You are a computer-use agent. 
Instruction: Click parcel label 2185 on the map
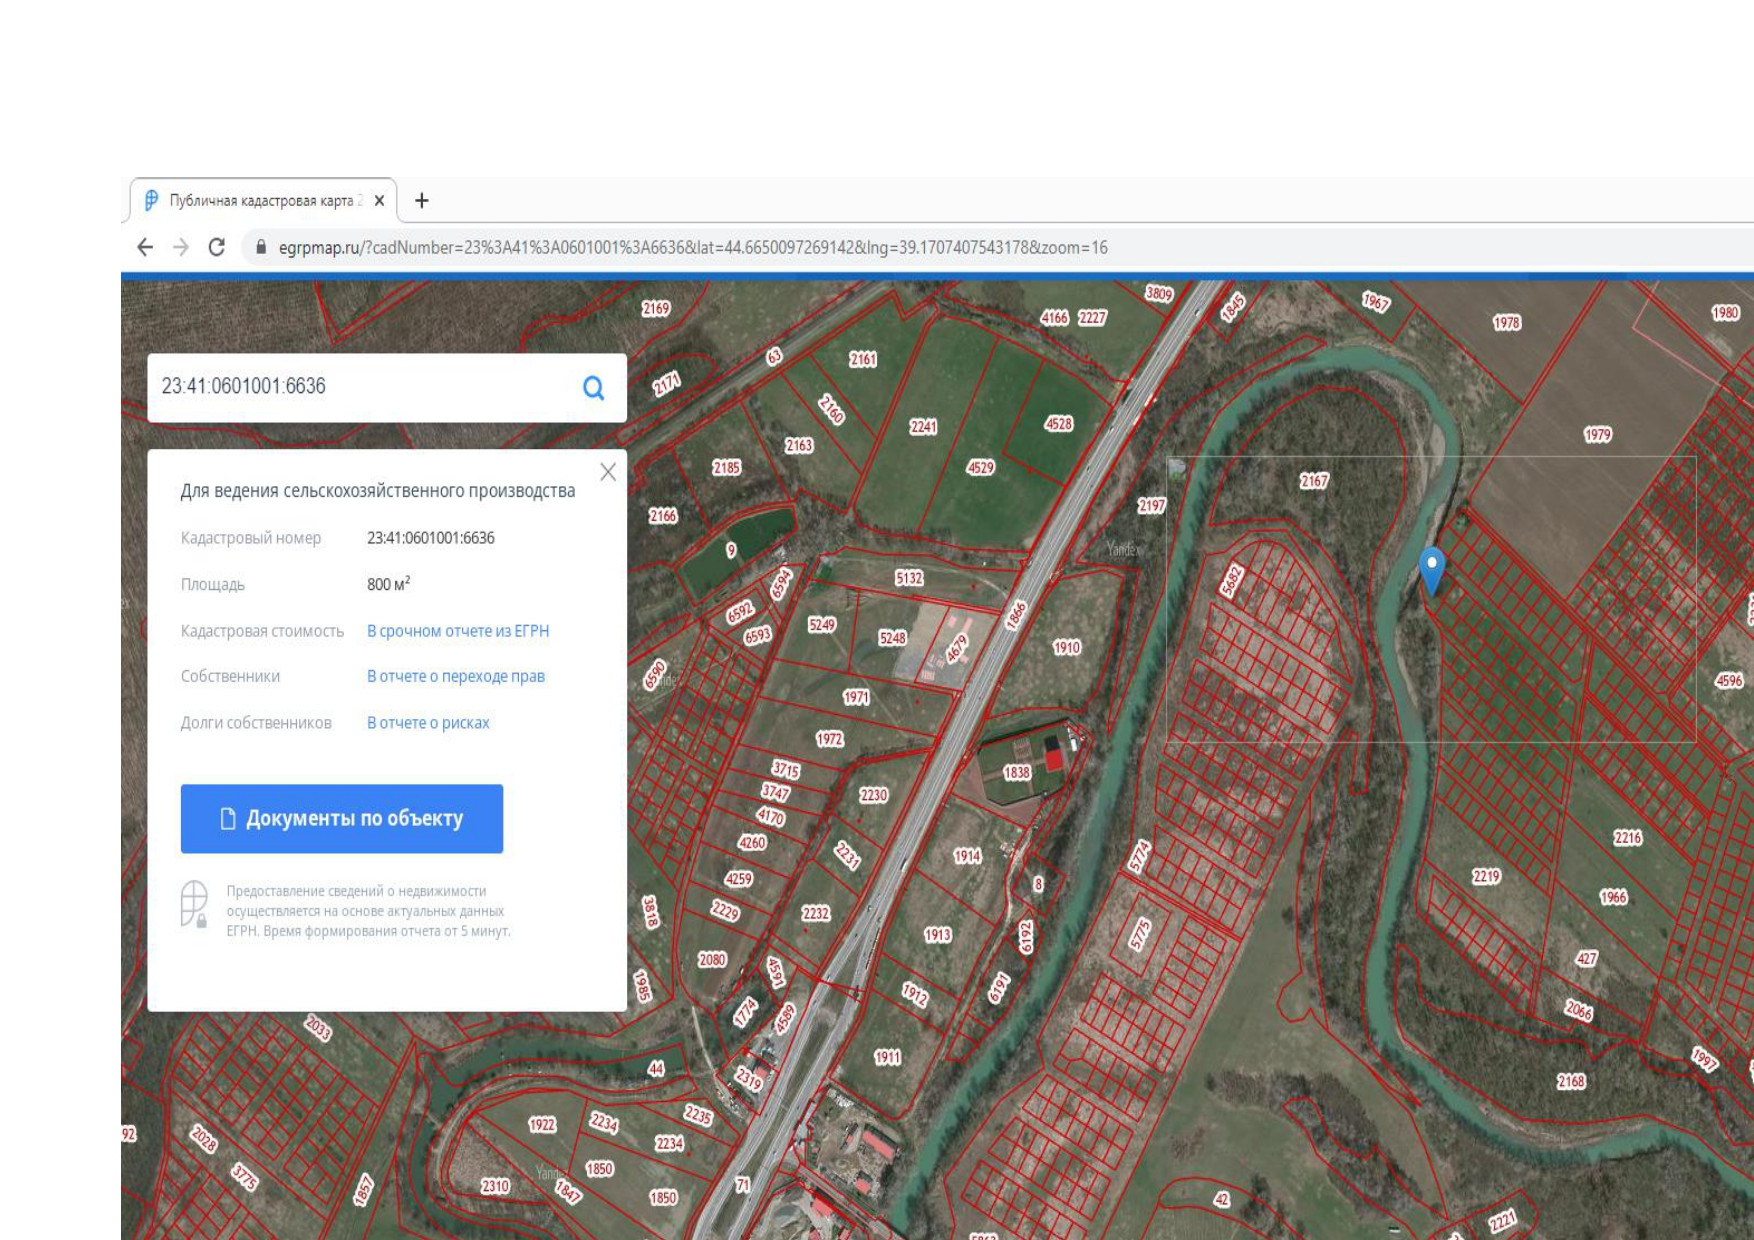(x=726, y=468)
